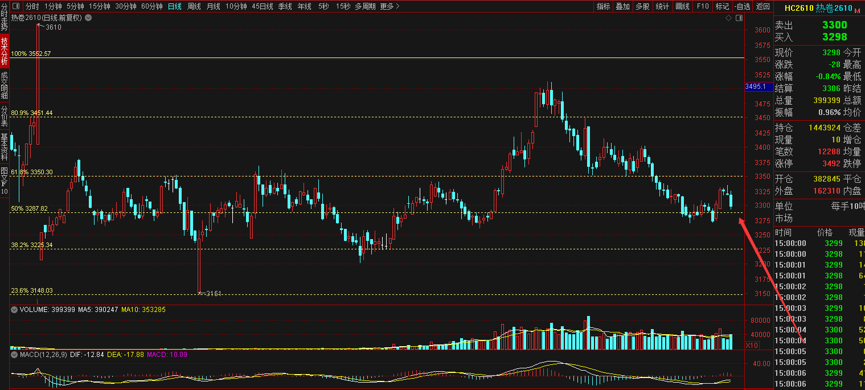Image resolution: width=865 pixels, height=390 pixels.
Task: Switch to 季线 quarterly chart
Action: (x=285, y=7)
